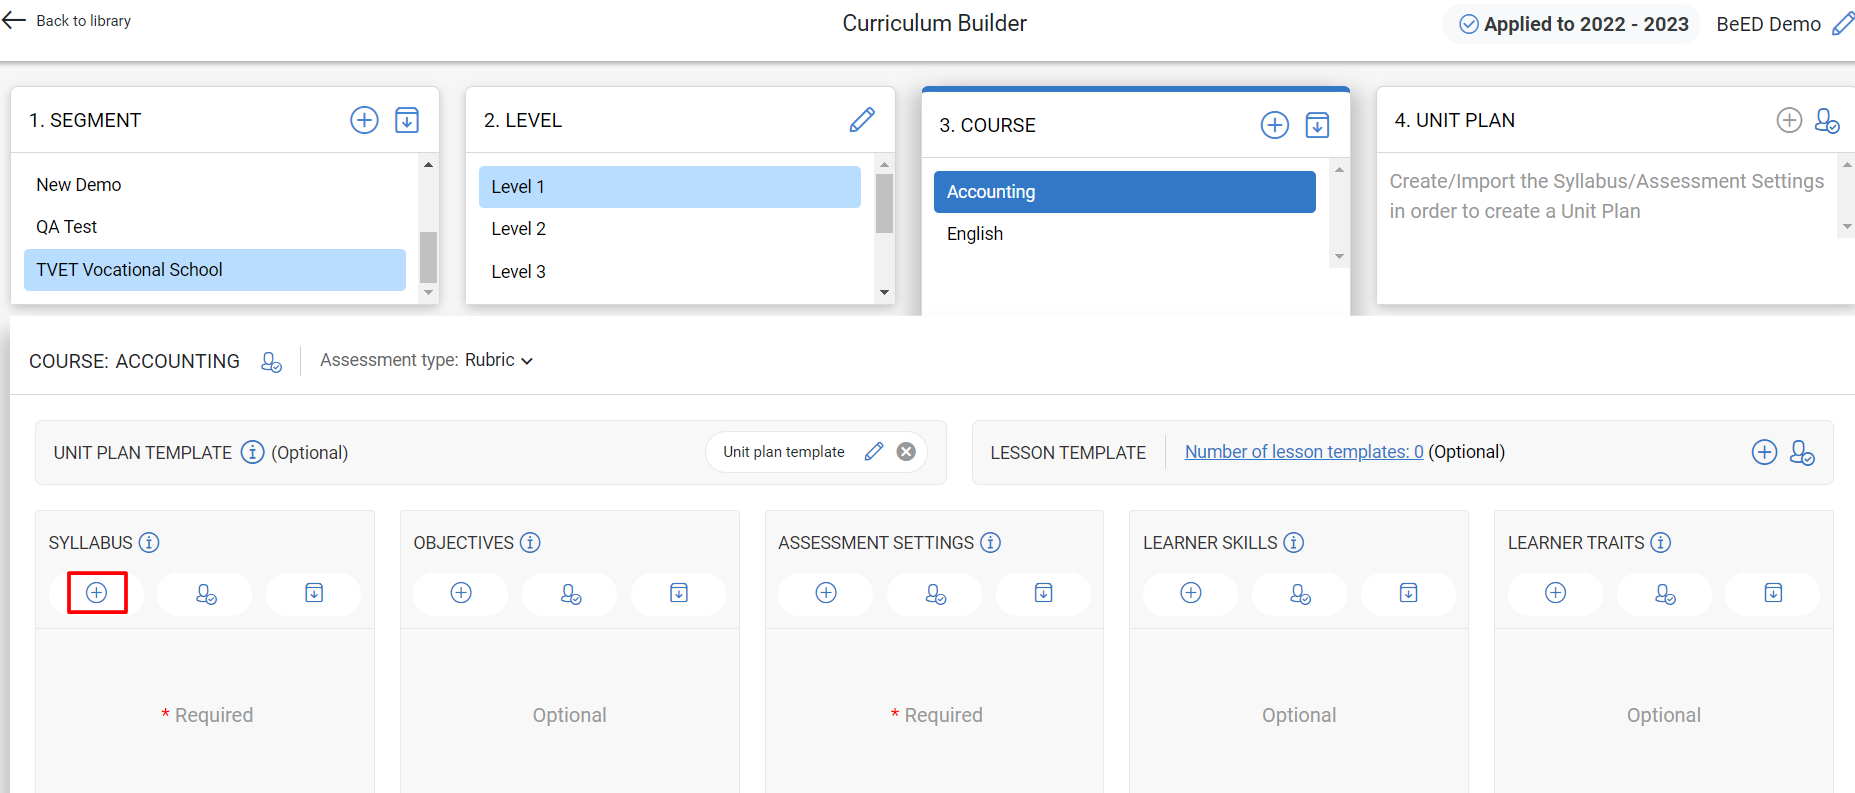Click Course list scroll up arrow
Viewport: 1855px width, 793px height.
tap(1339, 169)
